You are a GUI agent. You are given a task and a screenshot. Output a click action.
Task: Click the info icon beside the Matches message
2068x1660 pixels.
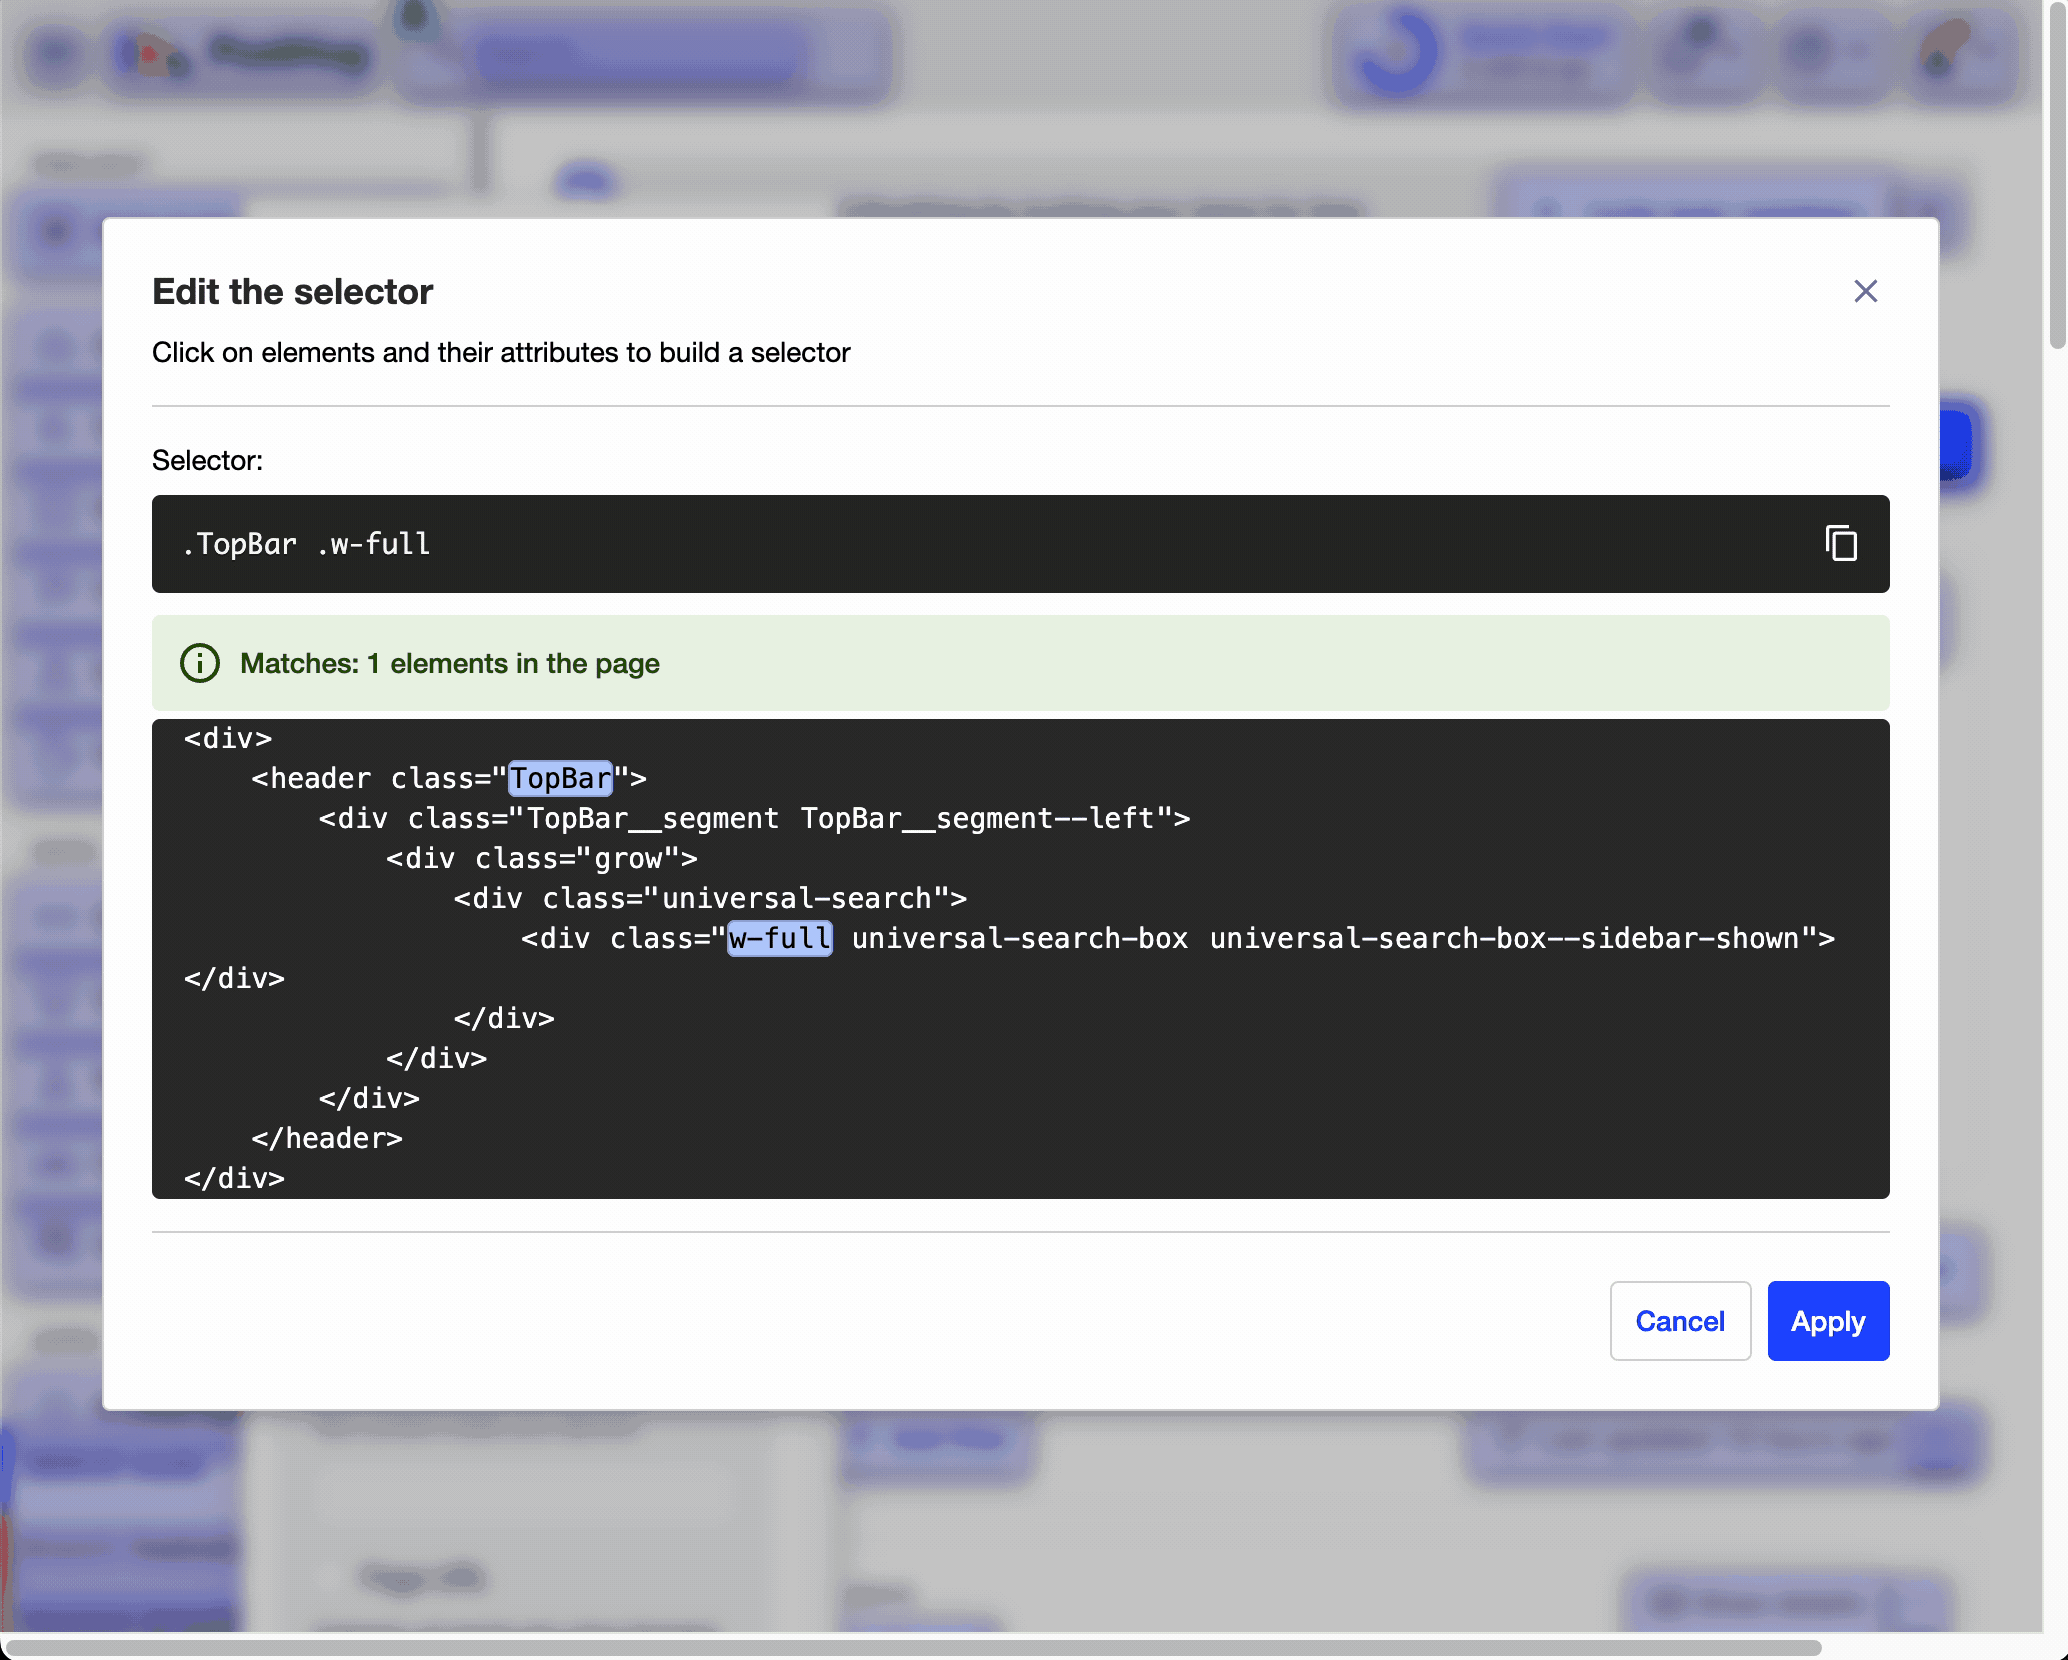199,663
